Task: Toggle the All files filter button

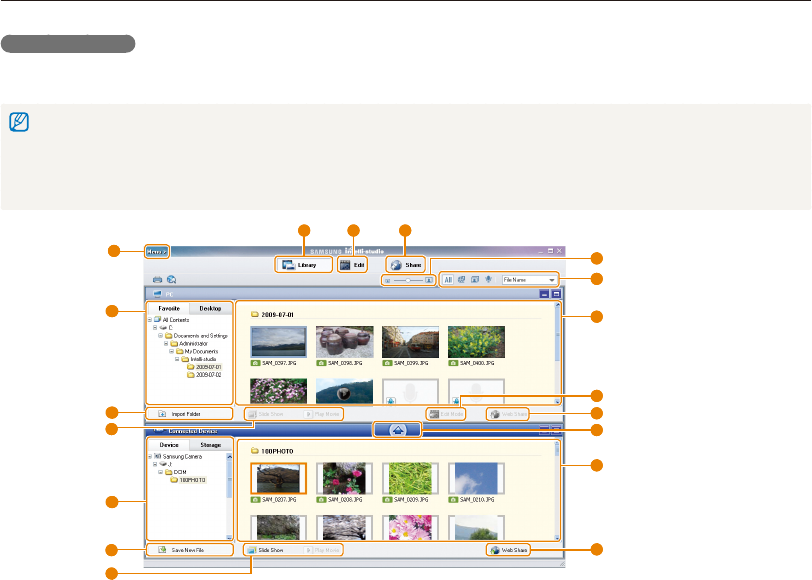Action: (x=448, y=280)
